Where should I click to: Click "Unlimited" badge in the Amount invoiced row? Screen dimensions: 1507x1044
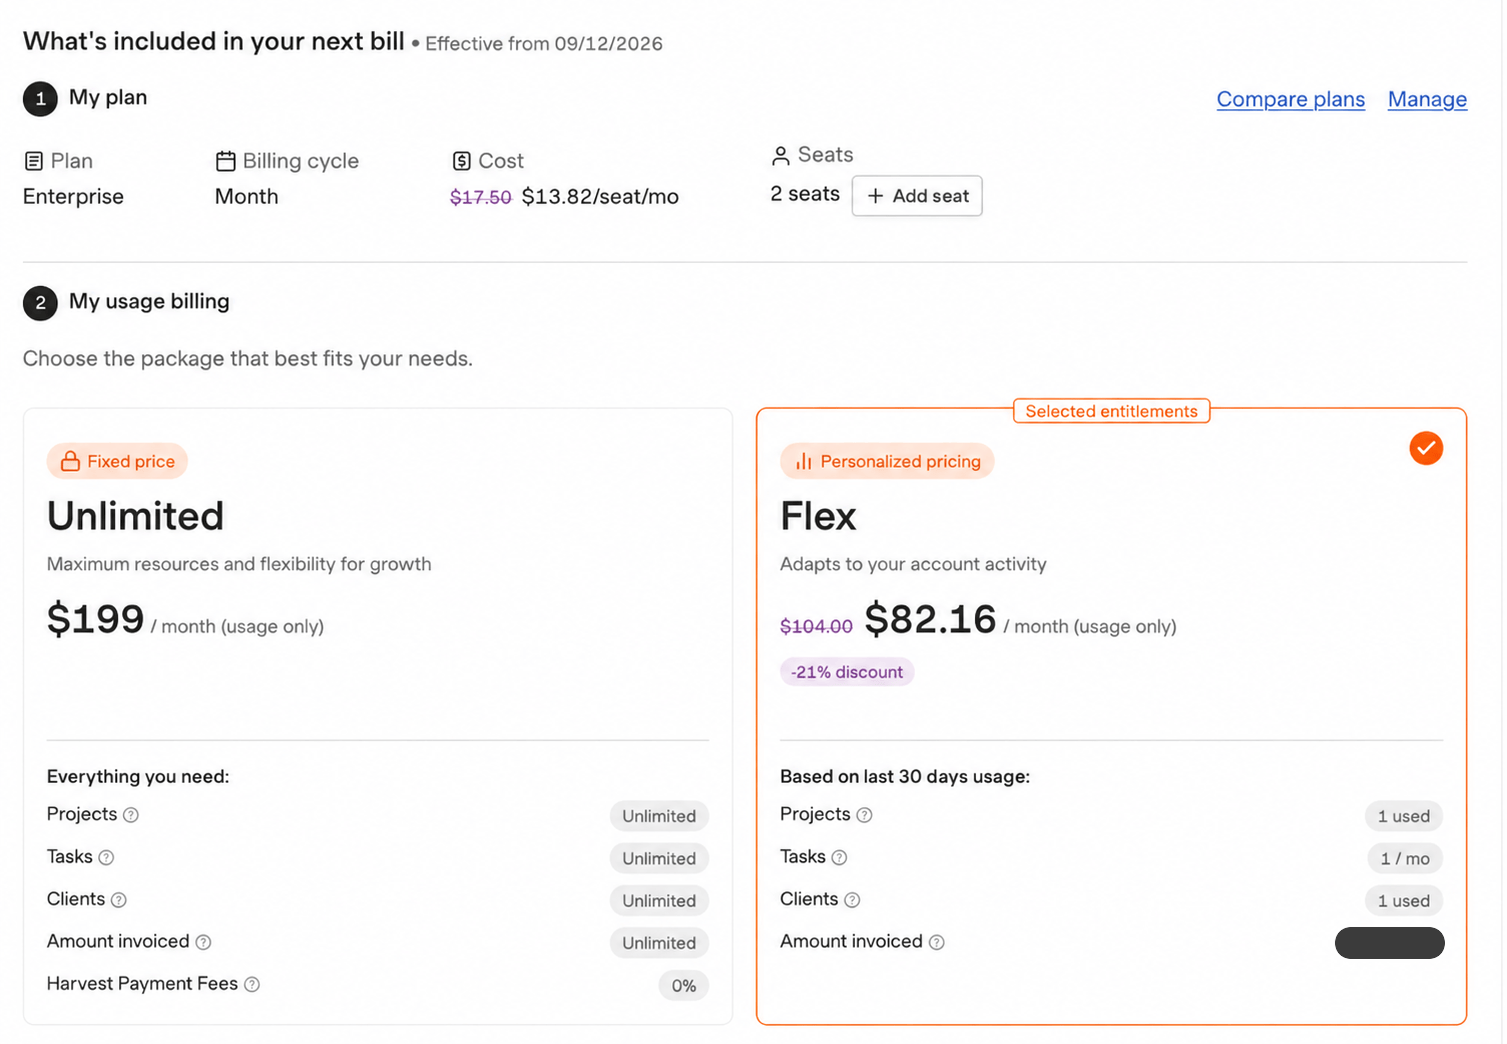click(x=659, y=943)
